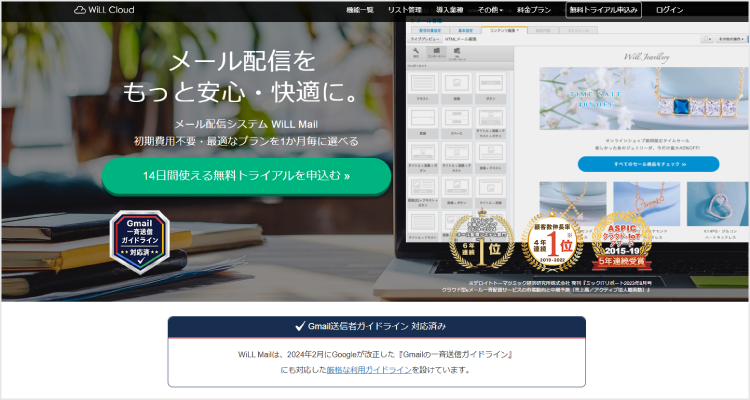The height and width of the screenshot is (400, 750).
Task: Click the 6年連続1位 gold award medal
Action: (x=482, y=241)
